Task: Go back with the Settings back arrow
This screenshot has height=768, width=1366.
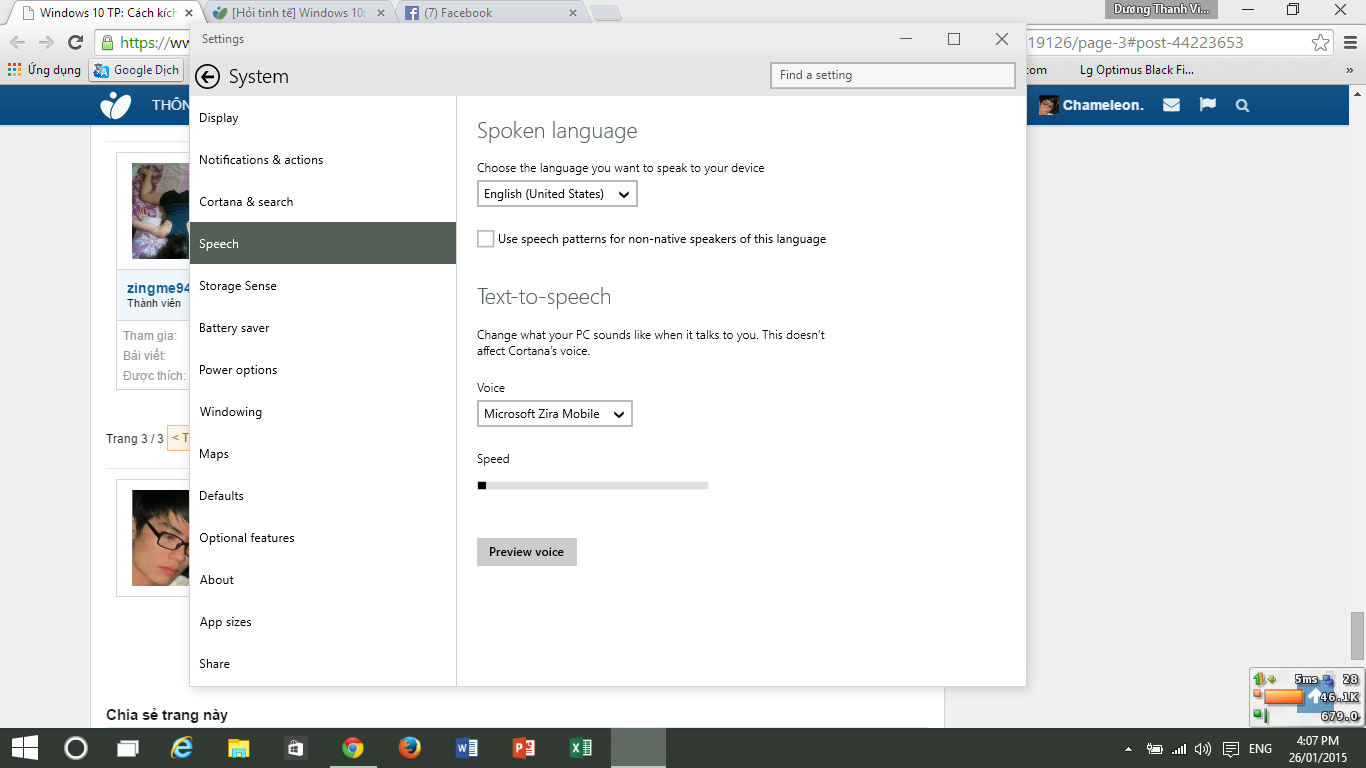Action: click(x=207, y=77)
